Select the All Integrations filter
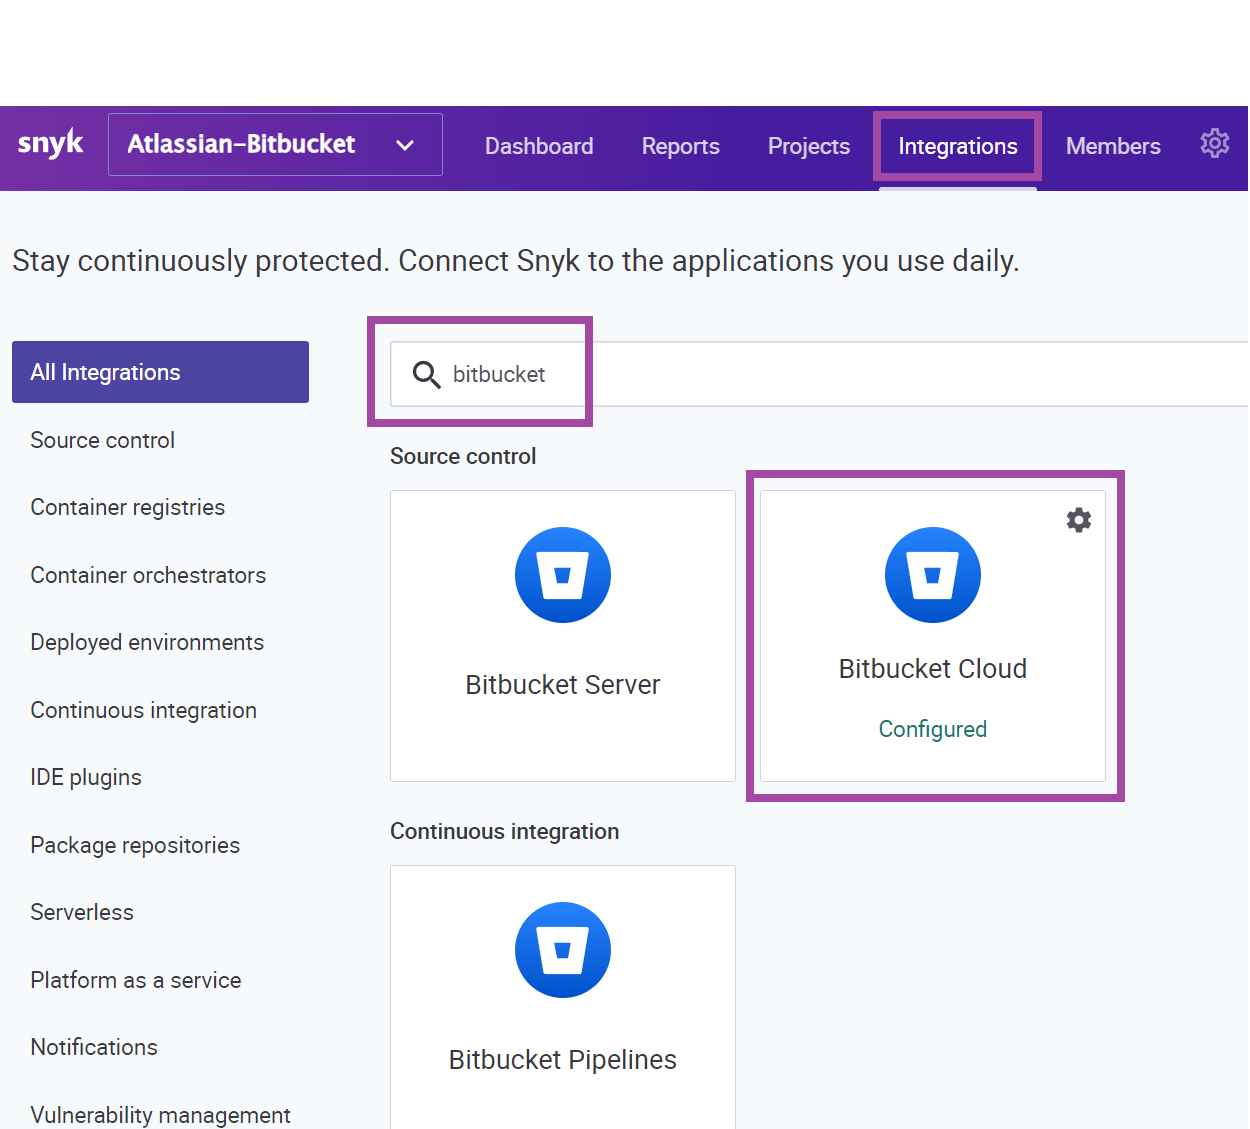This screenshot has width=1250, height=1129. (105, 371)
